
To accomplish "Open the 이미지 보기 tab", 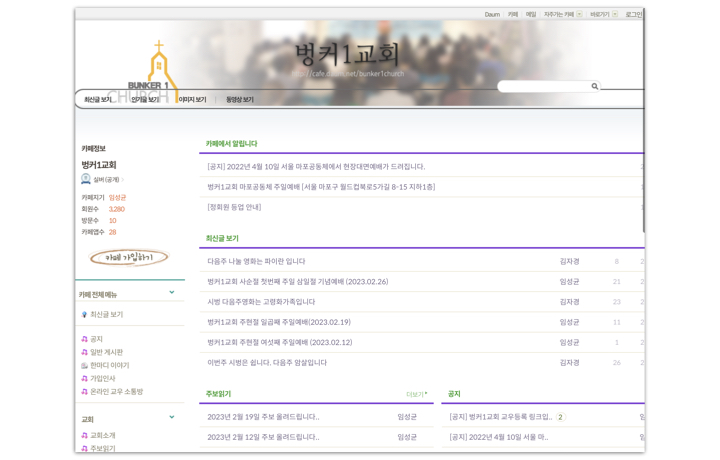I will click(192, 99).
